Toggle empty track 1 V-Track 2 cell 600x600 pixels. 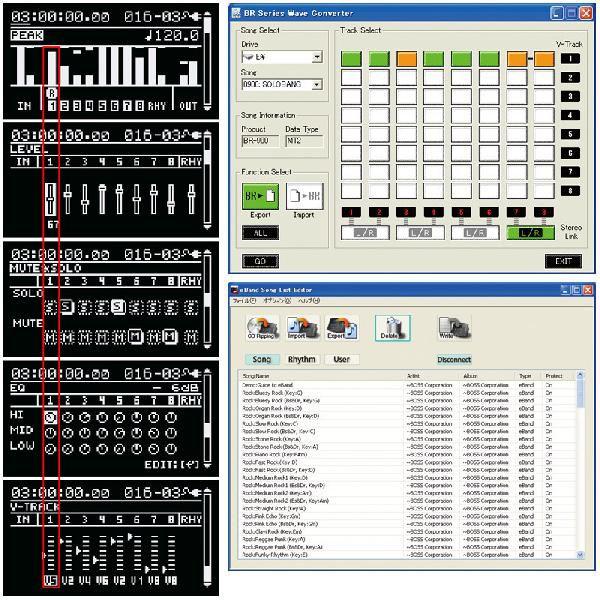point(351,78)
